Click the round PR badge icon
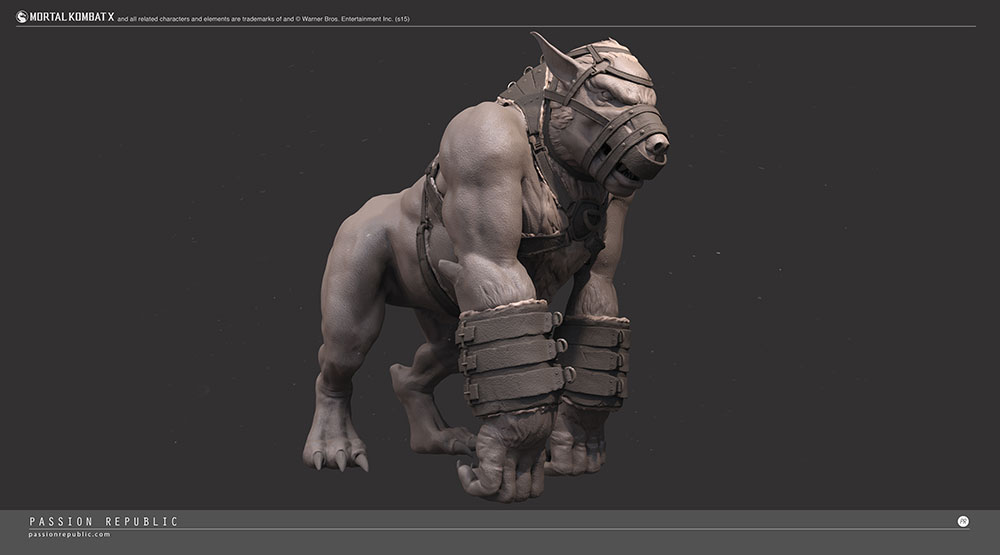The image size is (1000, 555). [963, 521]
